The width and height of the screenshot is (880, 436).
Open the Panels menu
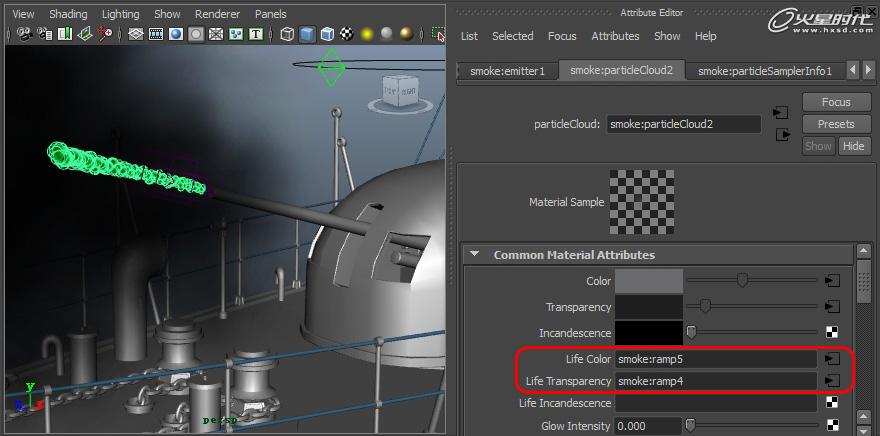pos(271,14)
